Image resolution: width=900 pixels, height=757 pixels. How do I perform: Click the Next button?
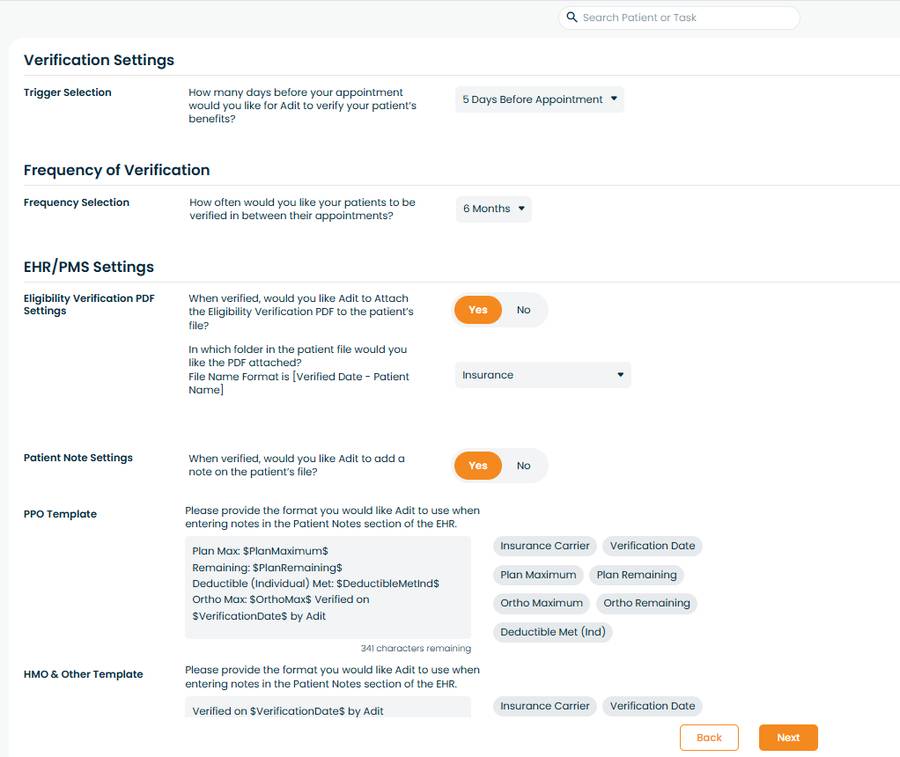[x=788, y=737]
